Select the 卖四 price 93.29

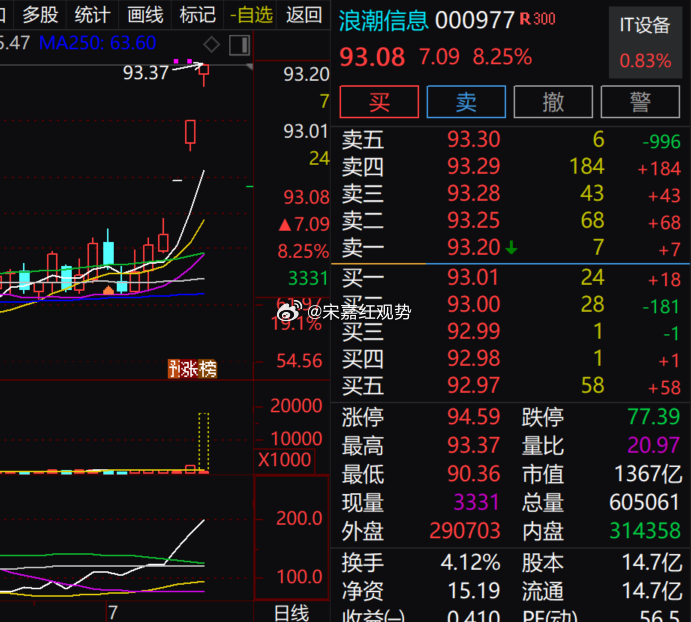point(474,166)
